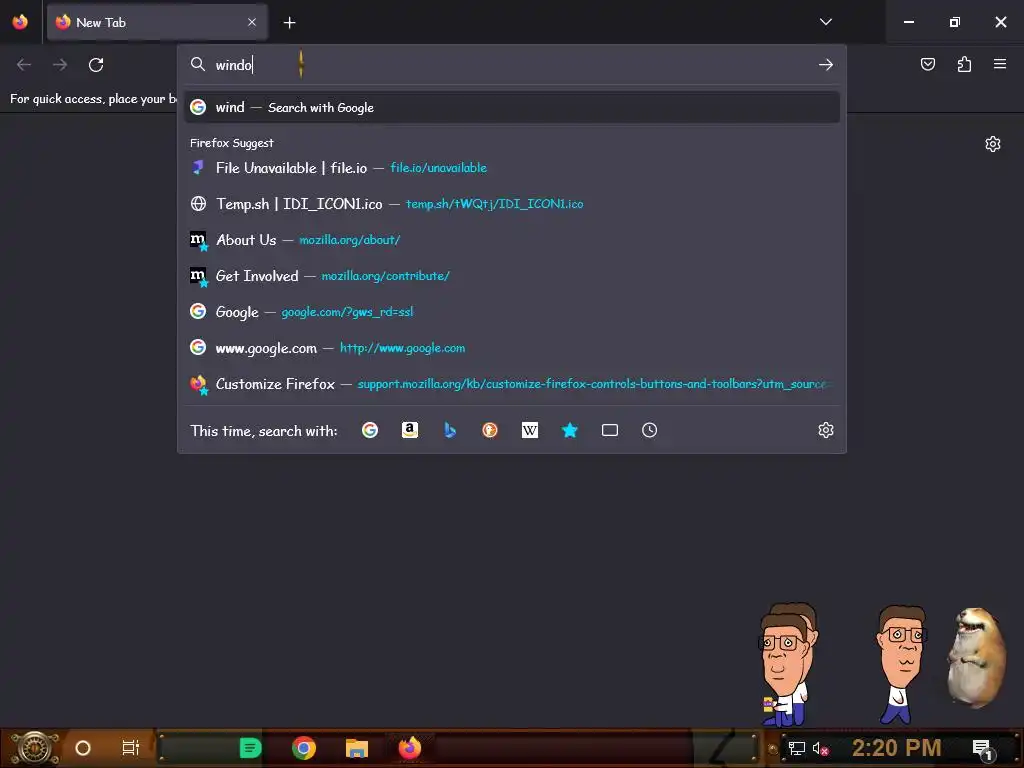1024x768 pixels.
Task: Click the Firefox taskbar icon
Action: coord(410,748)
